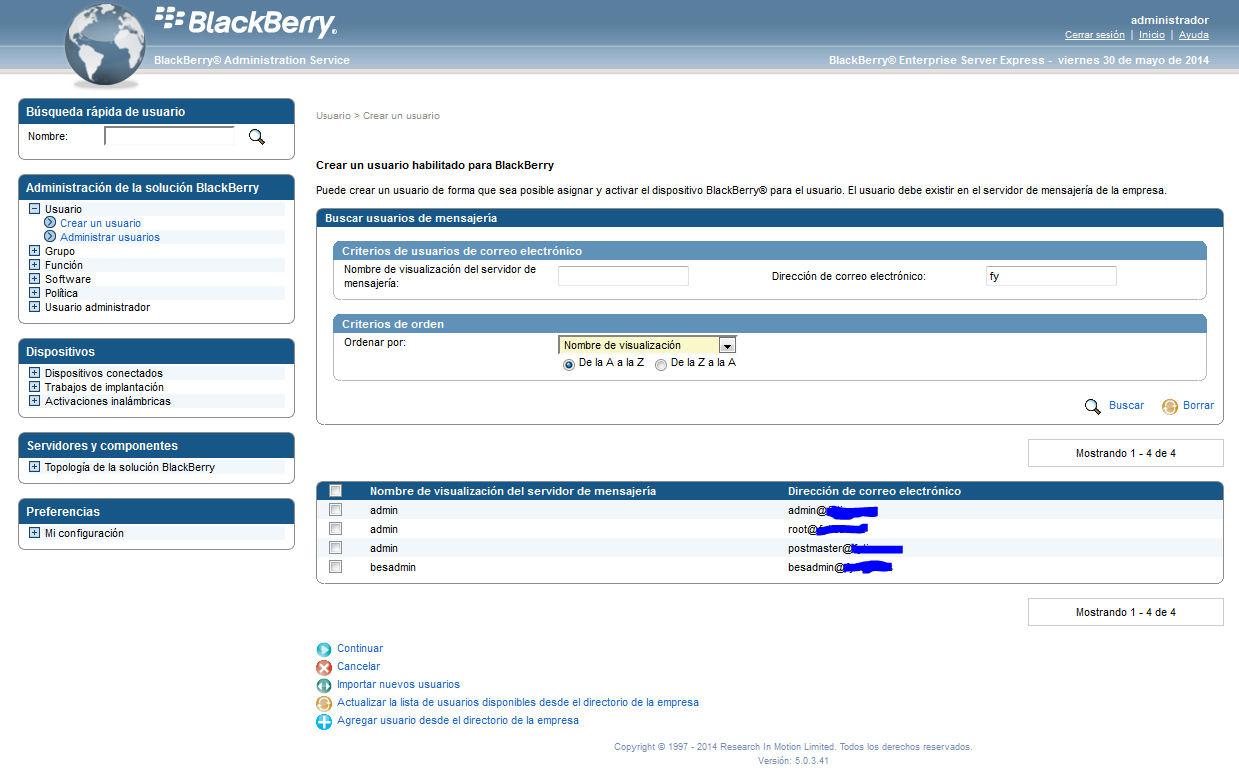Click the Importar nuevos usuarios icon
Viewport: 1239px width, 775px height.
click(x=324, y=685)
